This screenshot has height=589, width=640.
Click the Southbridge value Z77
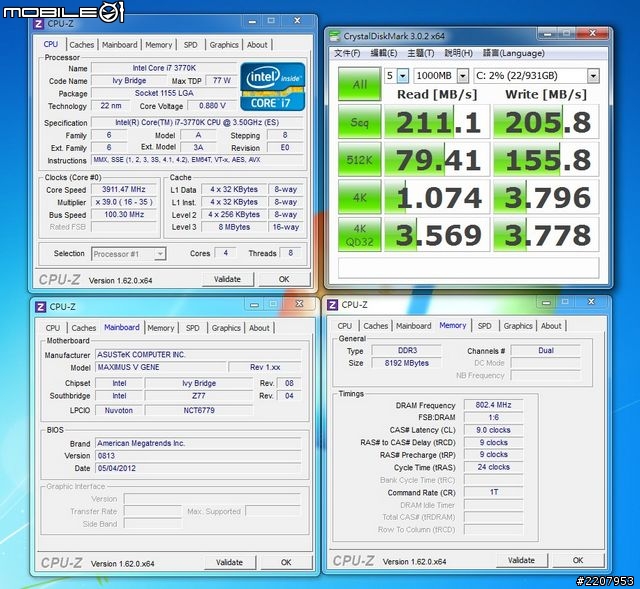[199, 396]
